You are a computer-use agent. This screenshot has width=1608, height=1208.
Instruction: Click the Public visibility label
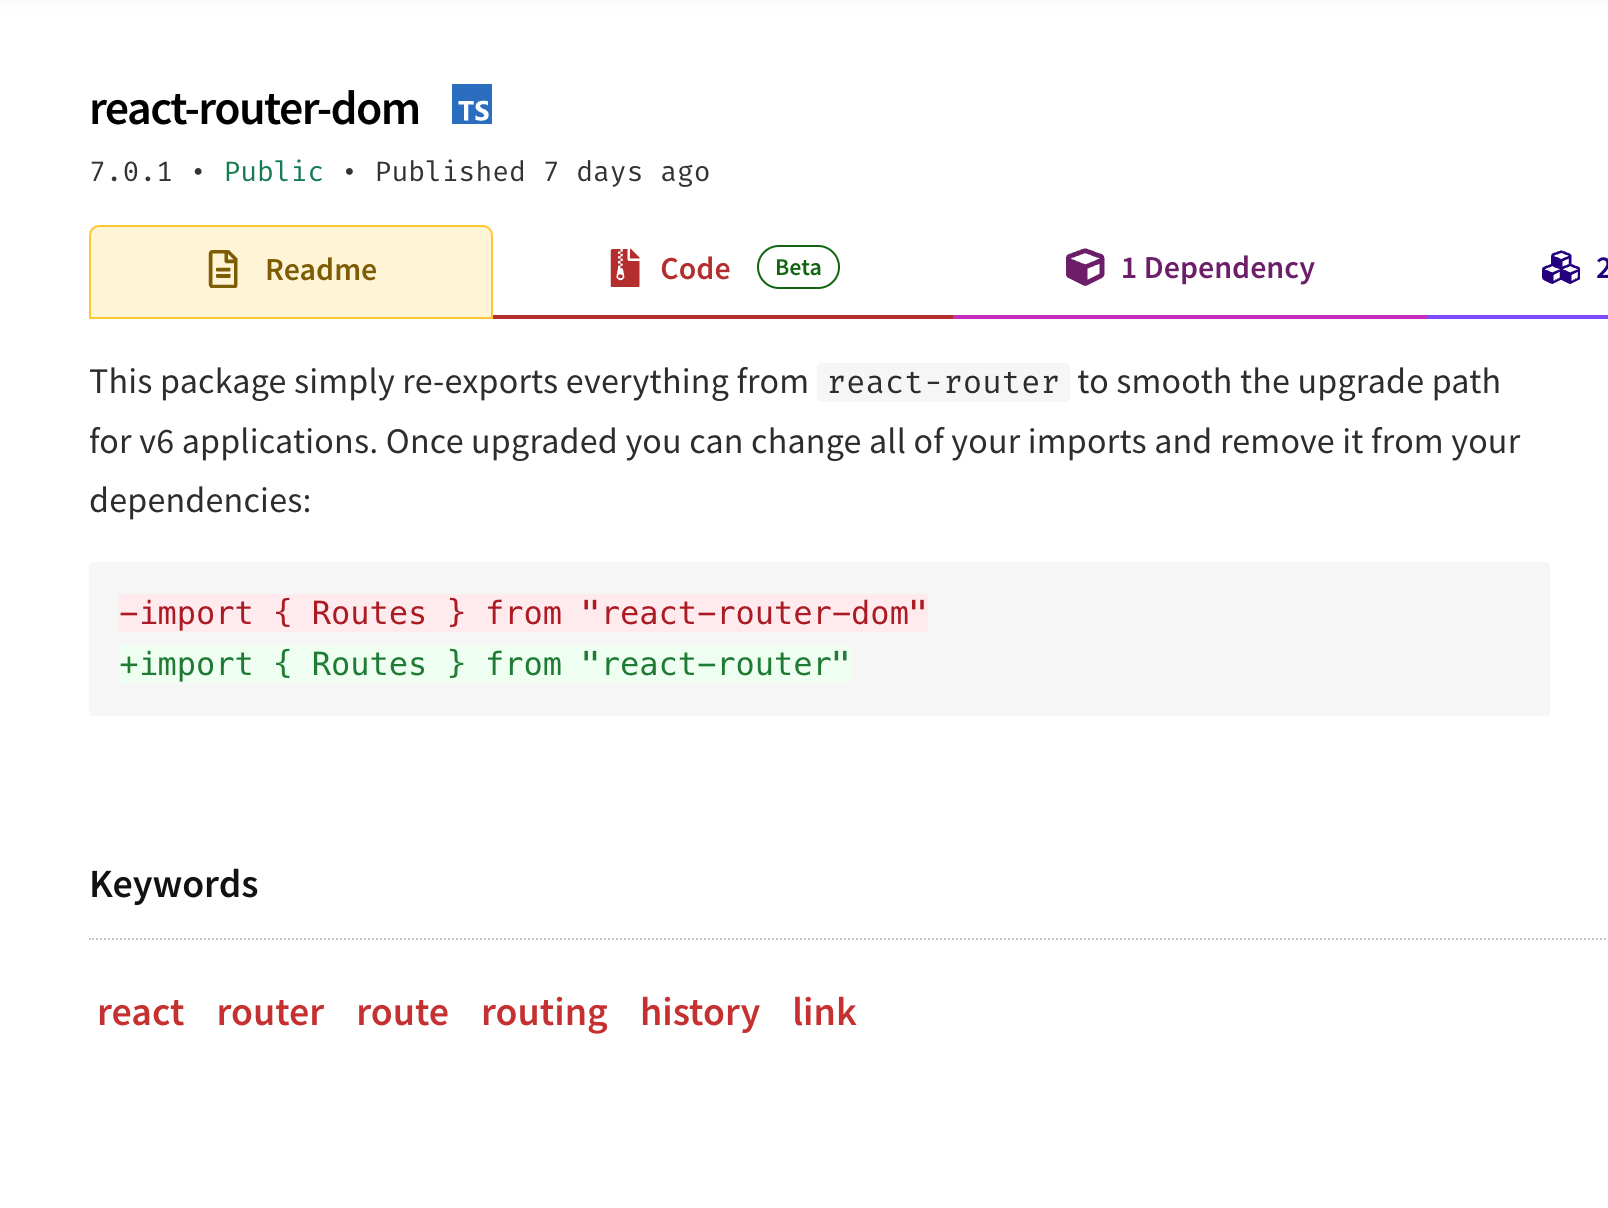[x=274, y=172]
